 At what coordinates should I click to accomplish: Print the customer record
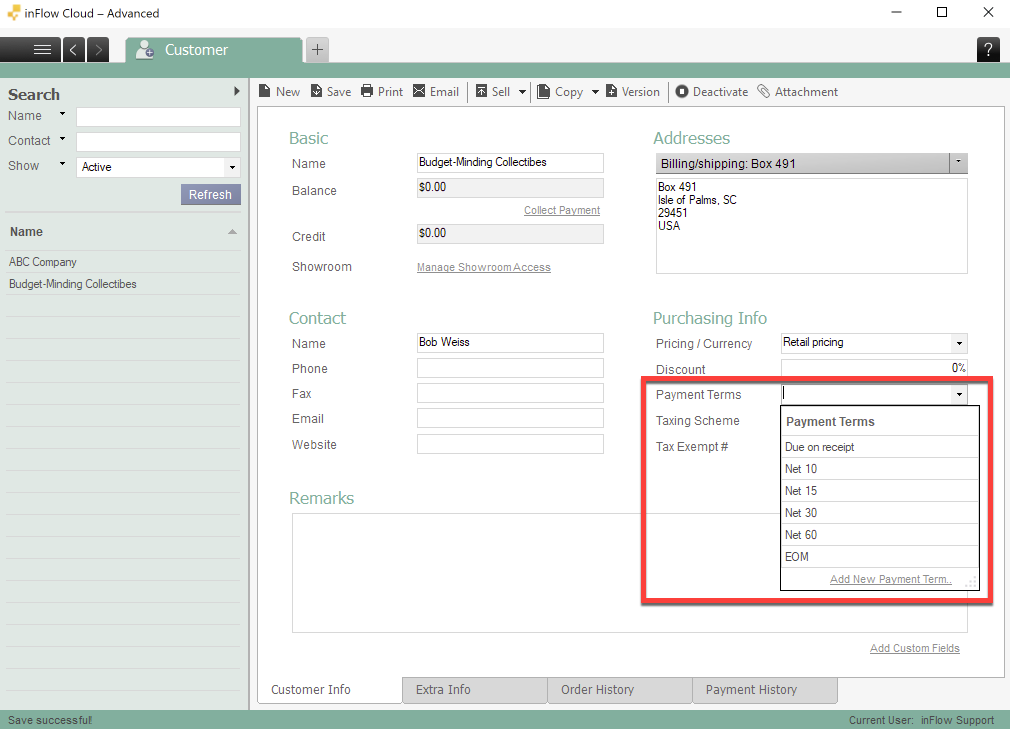click(382, 91)
